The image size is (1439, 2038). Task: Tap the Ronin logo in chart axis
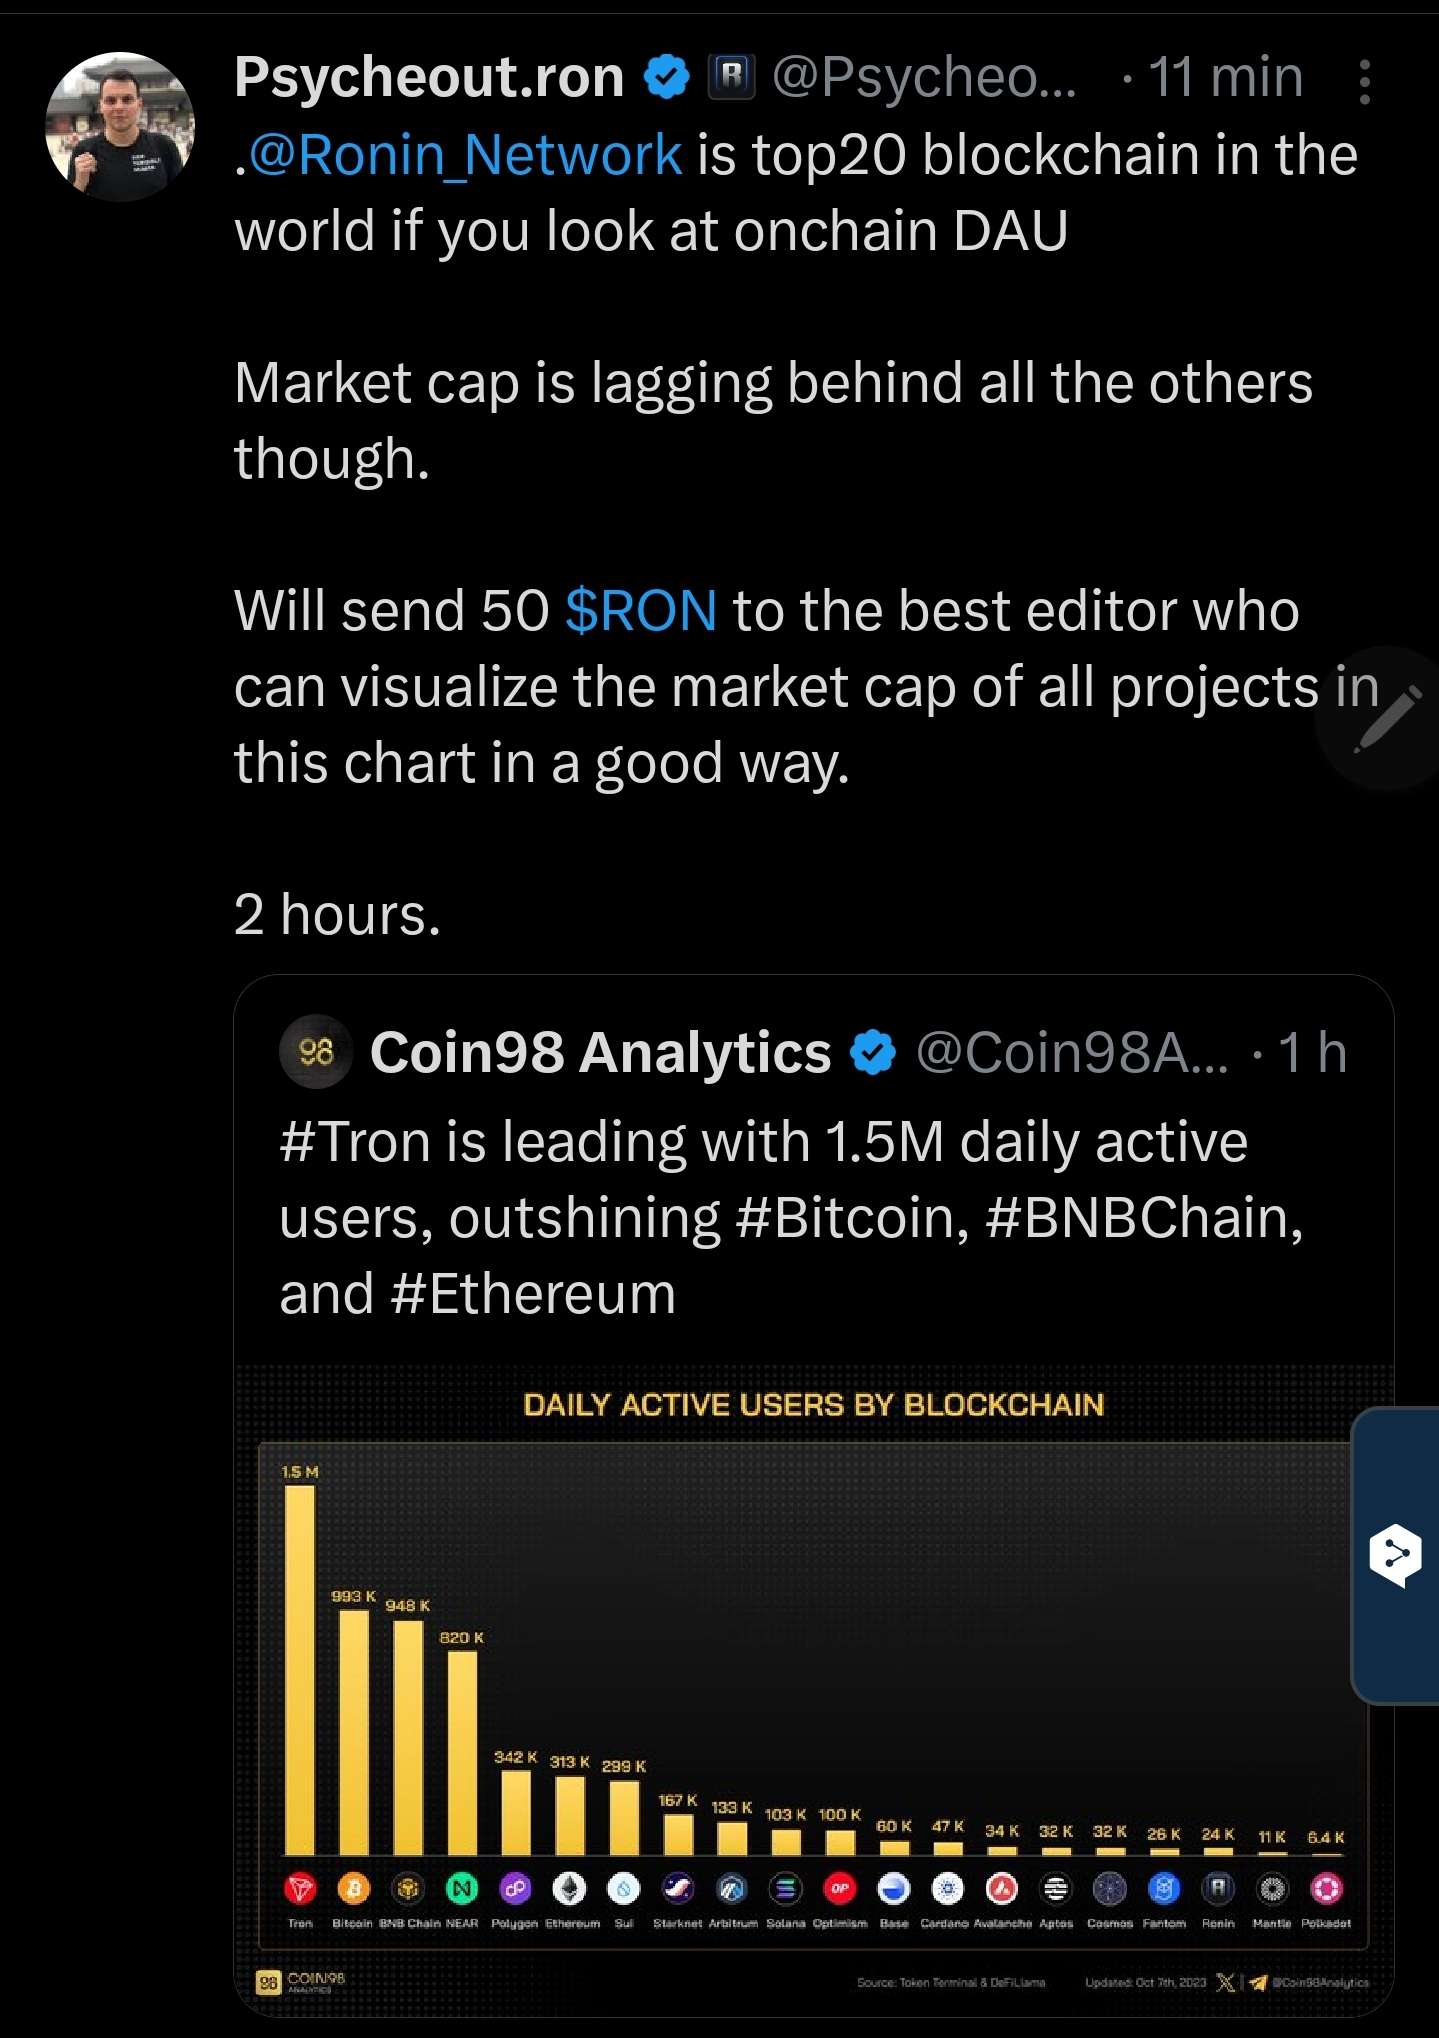click(x=1218, y=1888)
